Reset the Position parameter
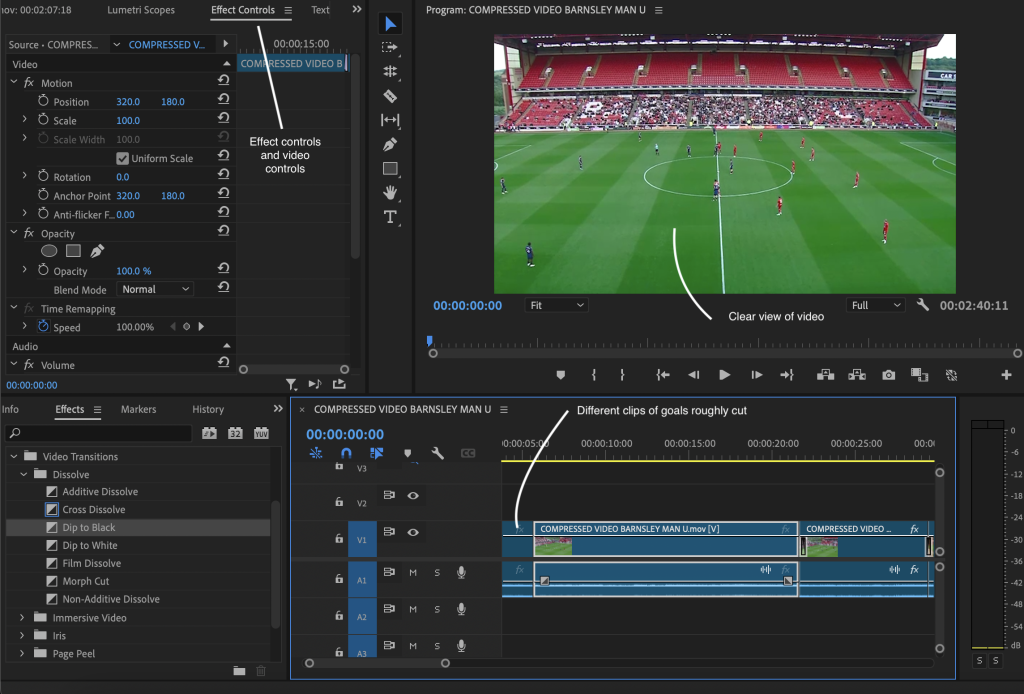 click(223, 101)
